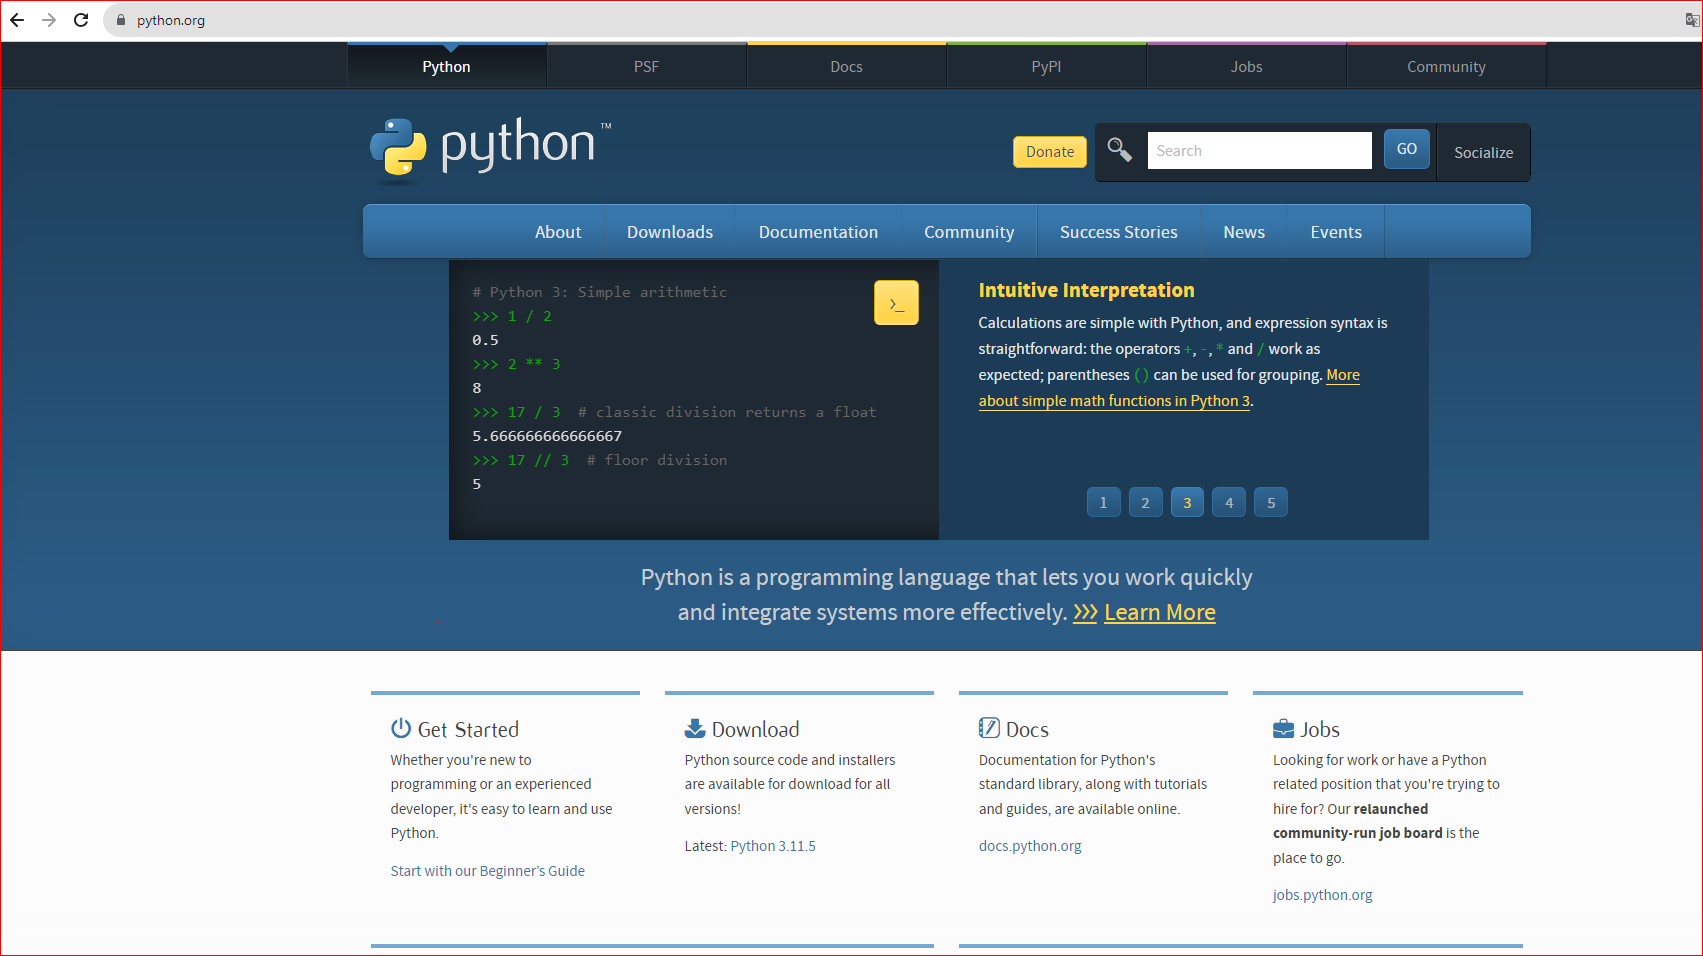Reload the page with refresh icon
This screenshot has height=956, width=1703.
point(81,20)
